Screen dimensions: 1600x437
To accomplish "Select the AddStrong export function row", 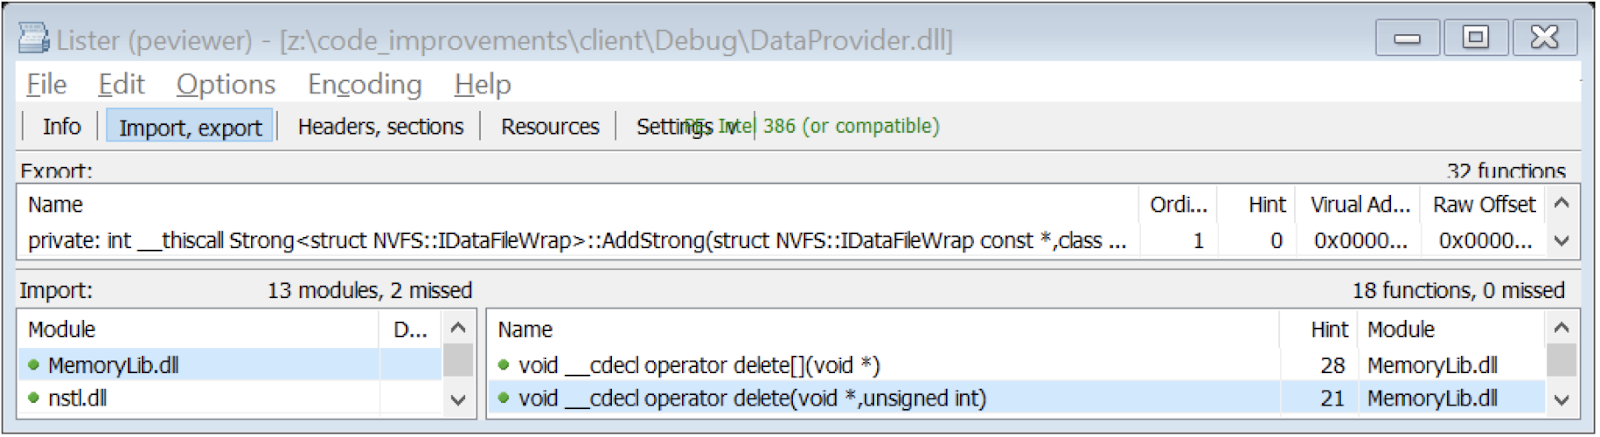I will pyautogui.click(x=576, y=241).
